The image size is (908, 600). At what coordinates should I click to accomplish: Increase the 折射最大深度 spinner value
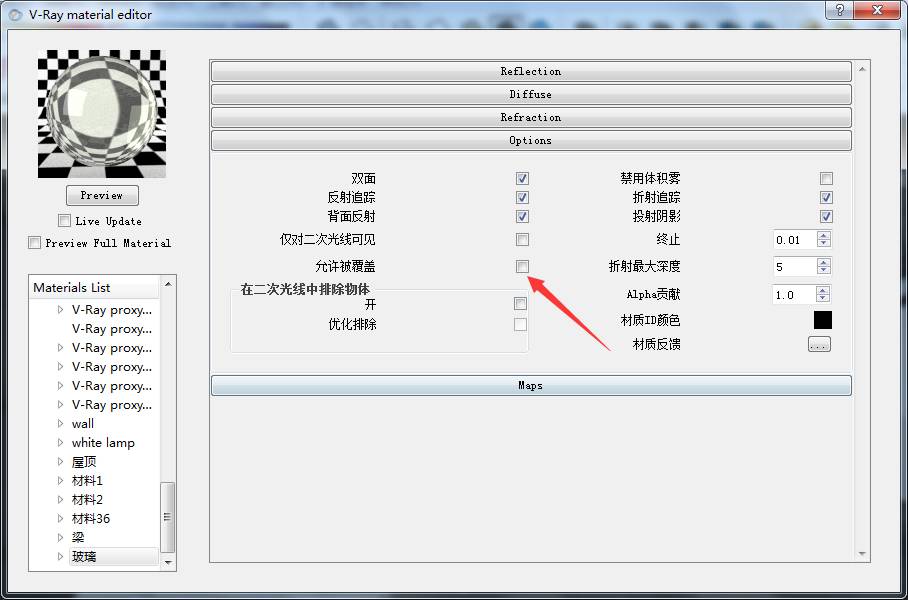823,263
